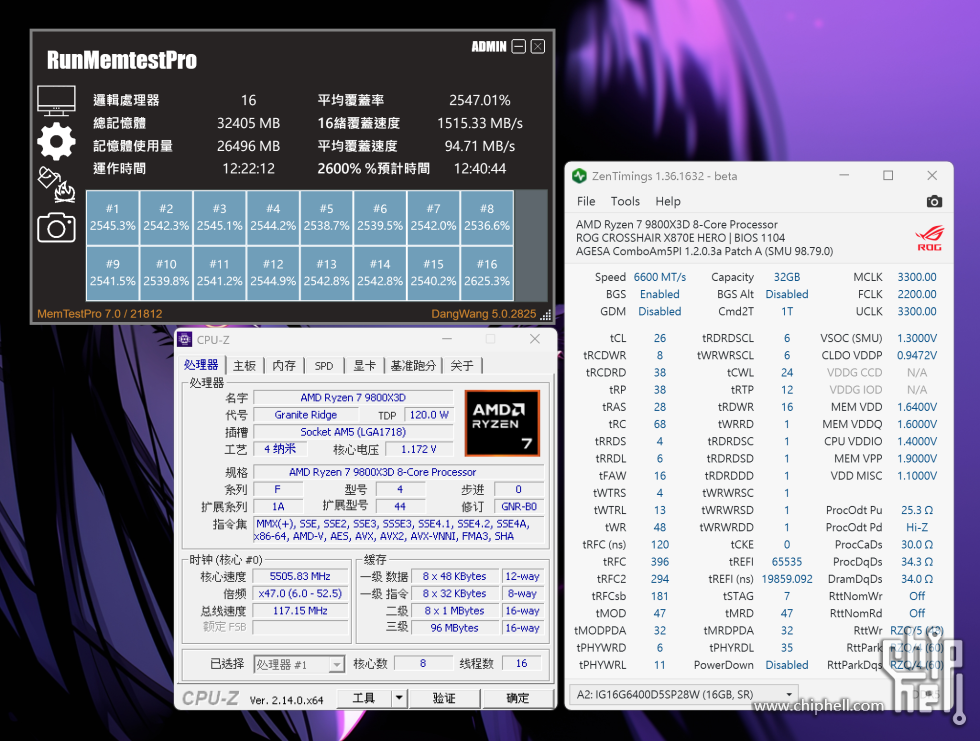This screenshot has width=980, height=741.
Task: Click the 'DangWang 5.0.2825' text
Action: 483,314
